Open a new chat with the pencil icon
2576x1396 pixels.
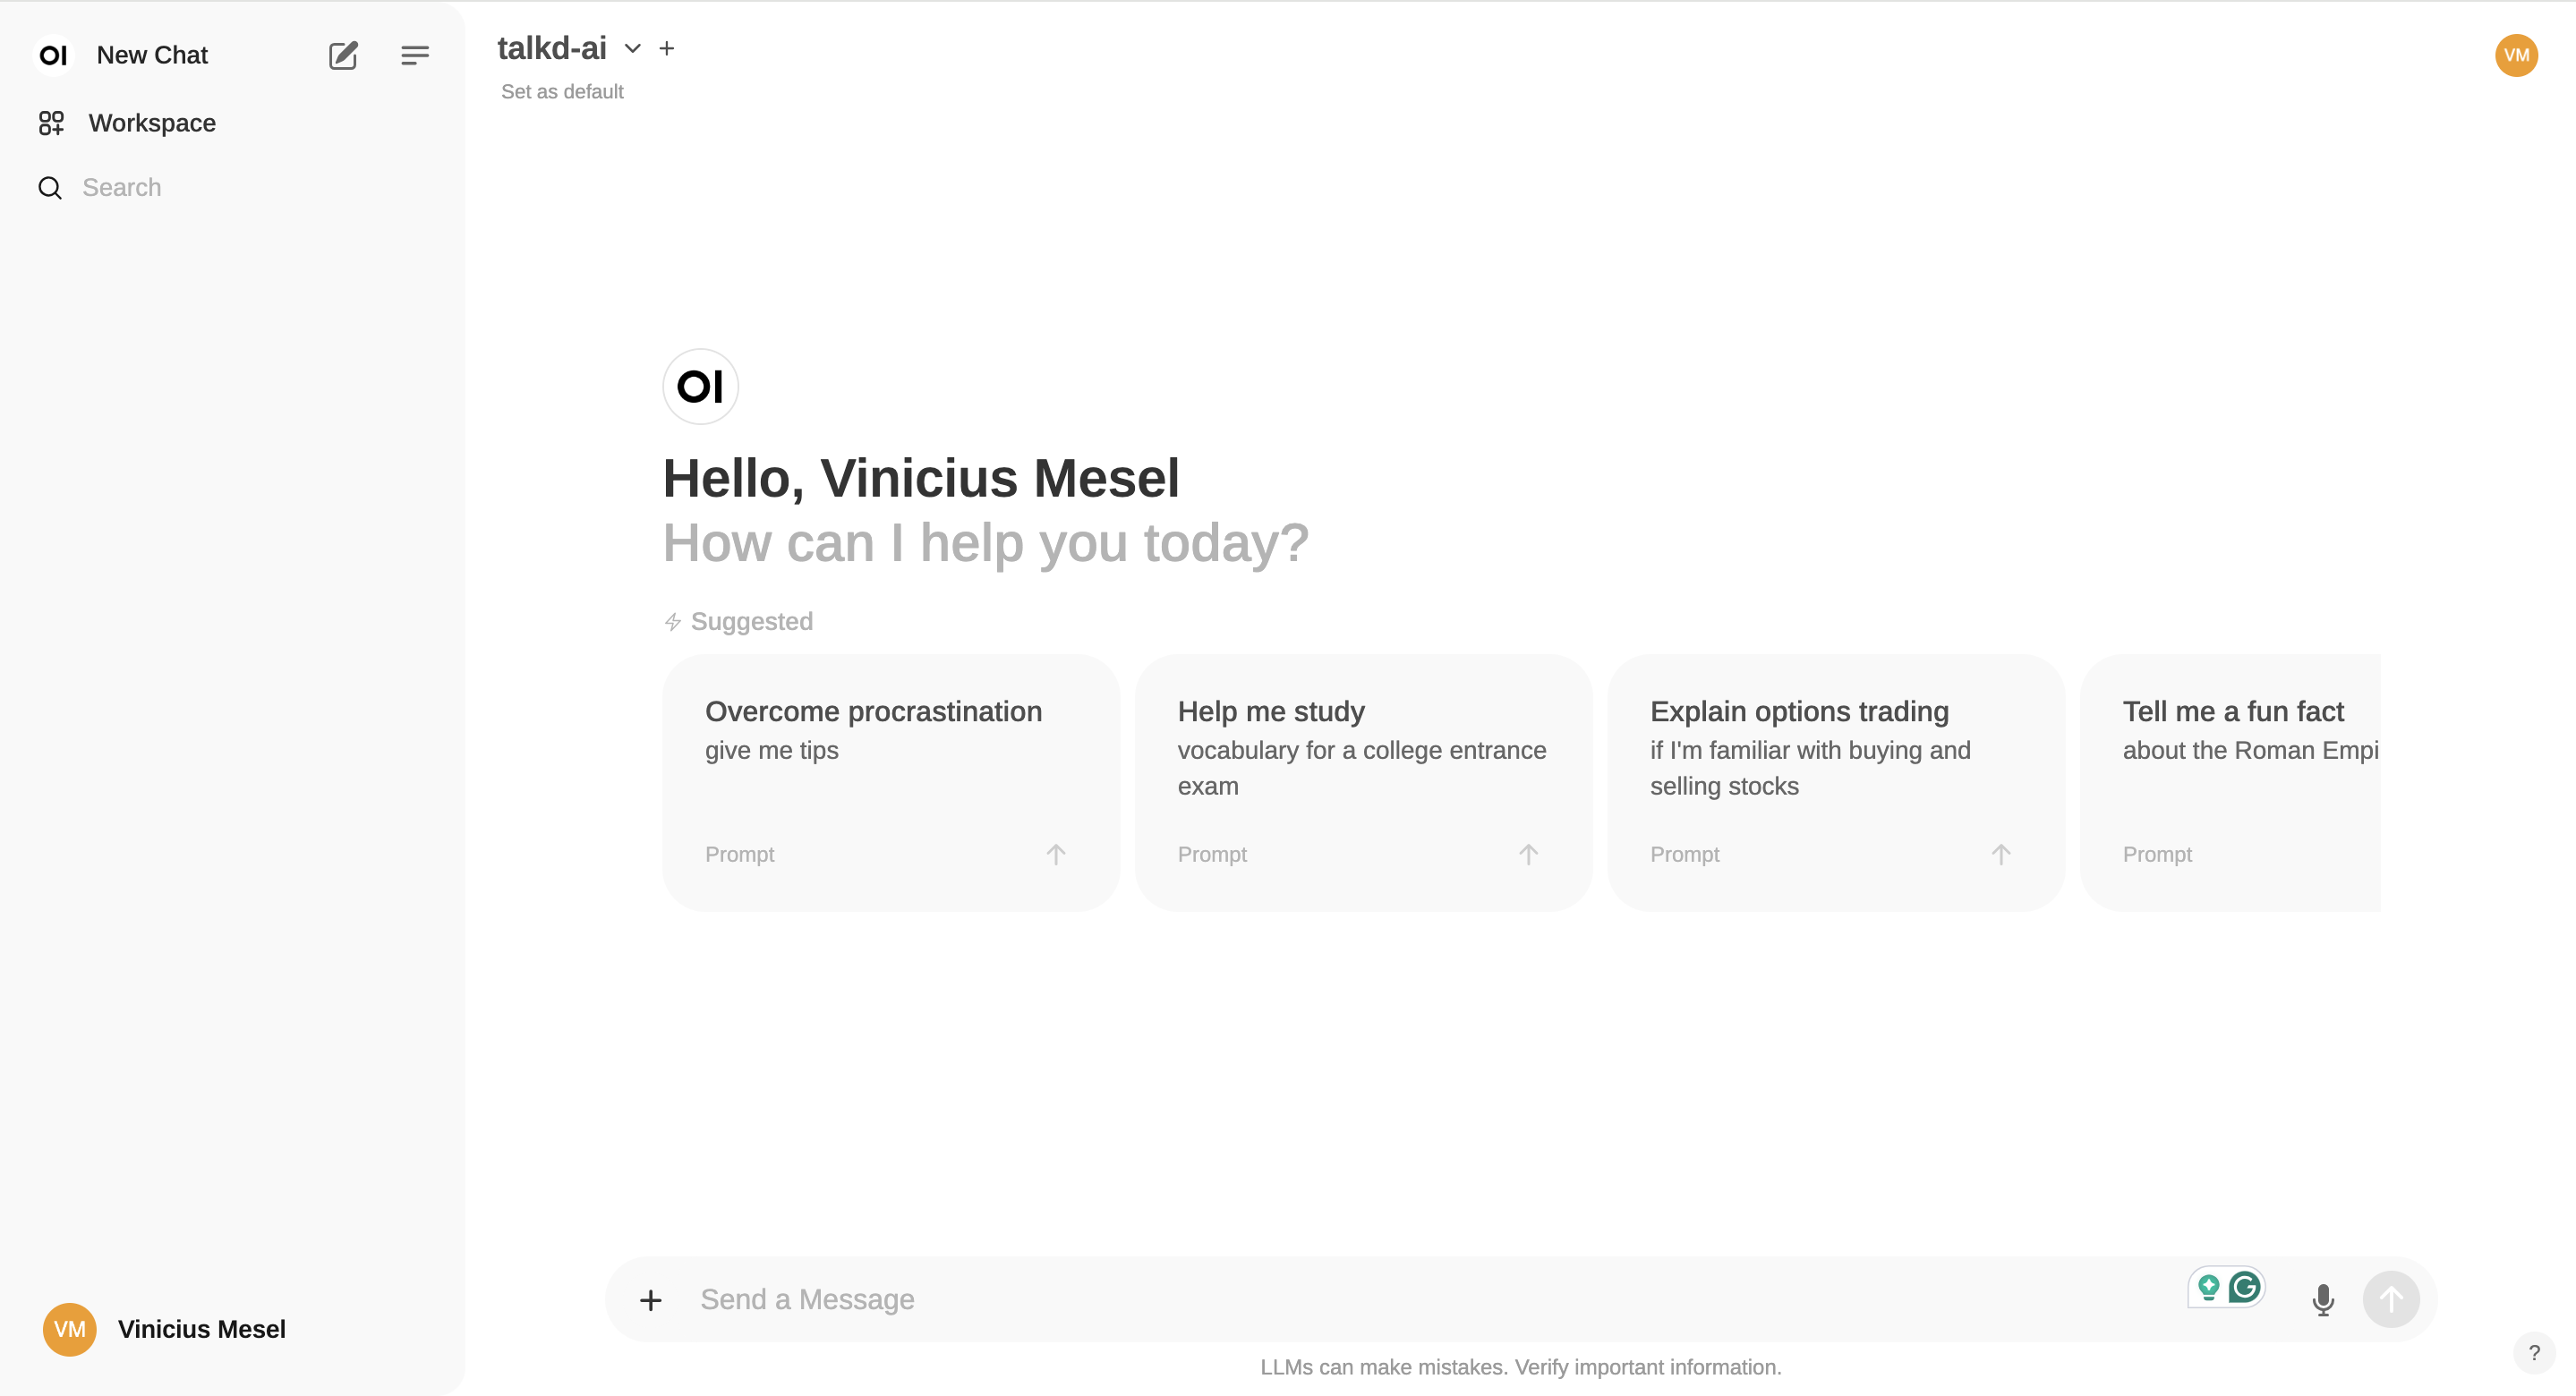pyautogui.click(x=344, y=55)
